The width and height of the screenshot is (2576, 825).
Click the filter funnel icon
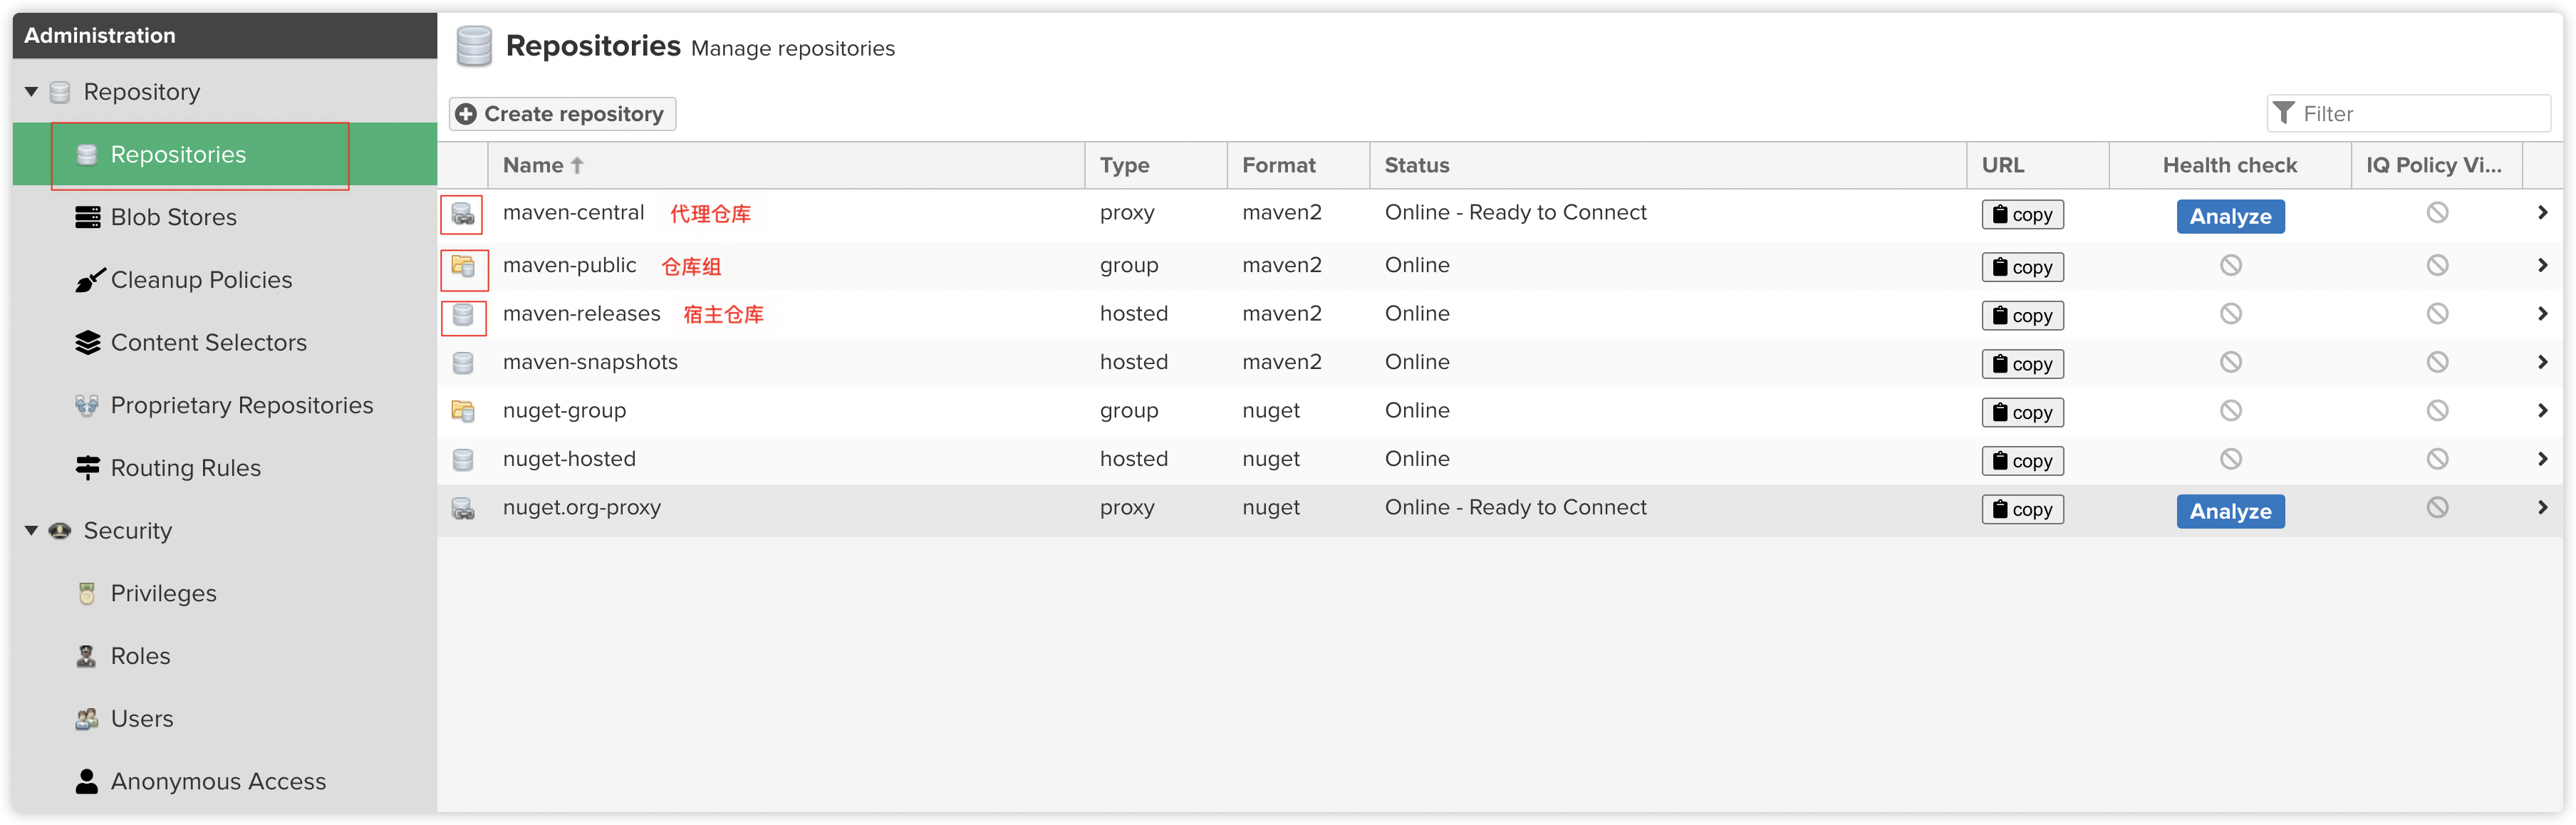coord(2283,113)
